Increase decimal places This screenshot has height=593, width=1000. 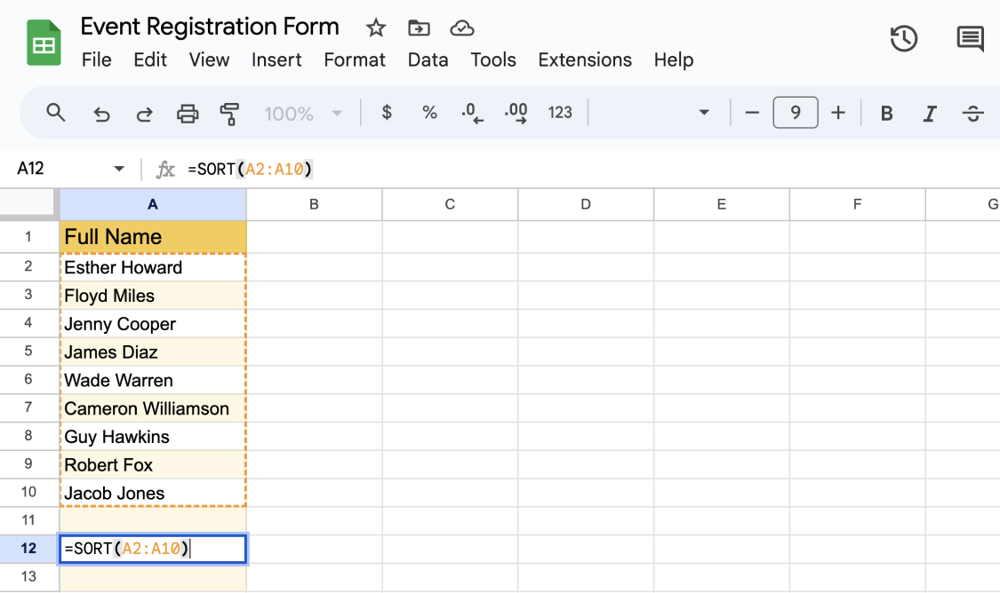point(516,112)
